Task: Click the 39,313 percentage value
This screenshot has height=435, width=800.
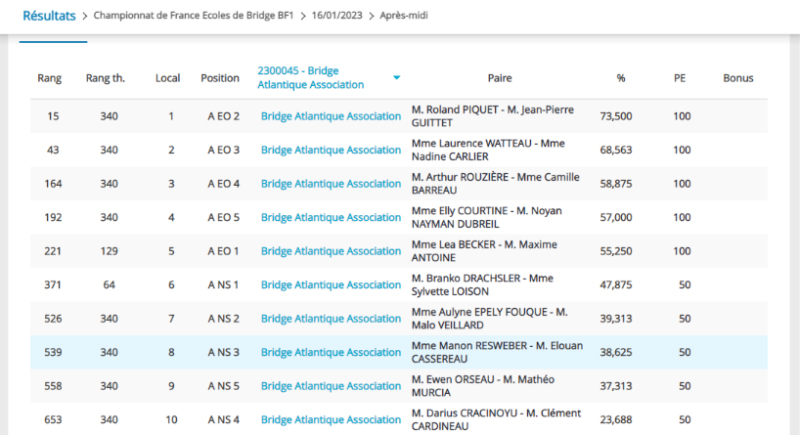Action: pos(616,318)
